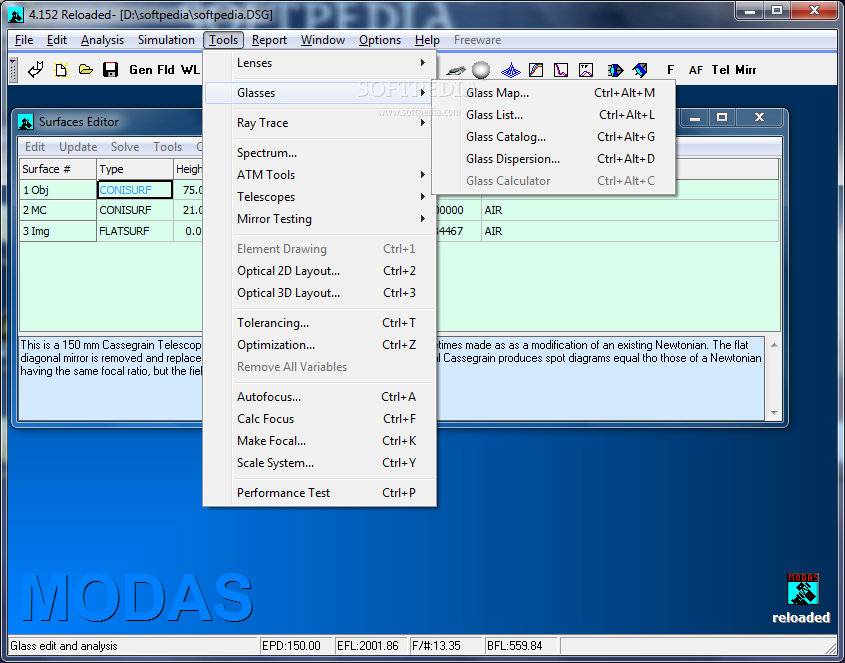Click the dark green flat element toolbar icon

pyautogui.click(x=456, y=70)
